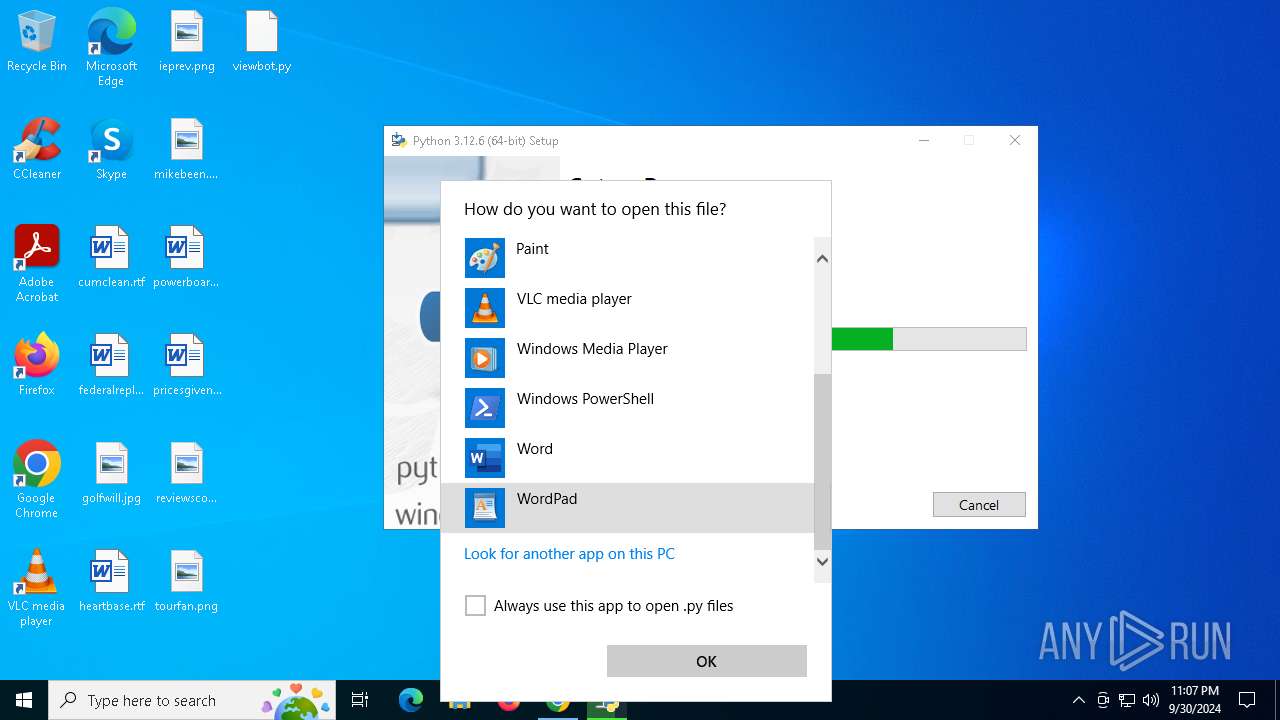Open Windows Start menu
Viewport: 1280px width, 720px height.
24,700
